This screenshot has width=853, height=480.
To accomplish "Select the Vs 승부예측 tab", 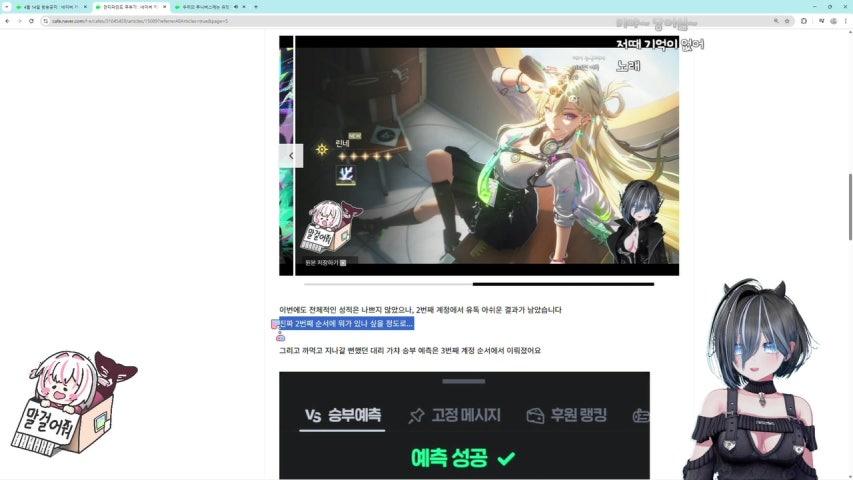I will 342,416.
